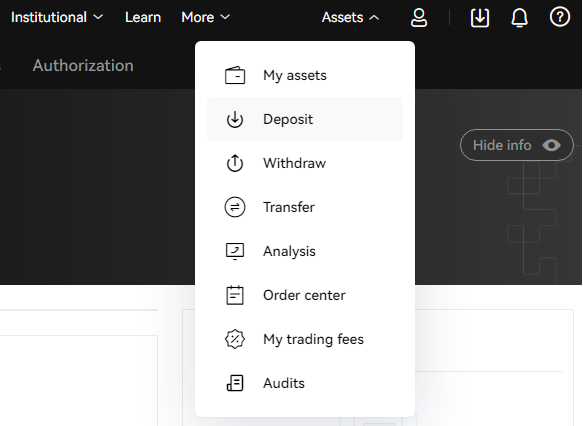Toggle Hide info eye button

click(516, 145)
